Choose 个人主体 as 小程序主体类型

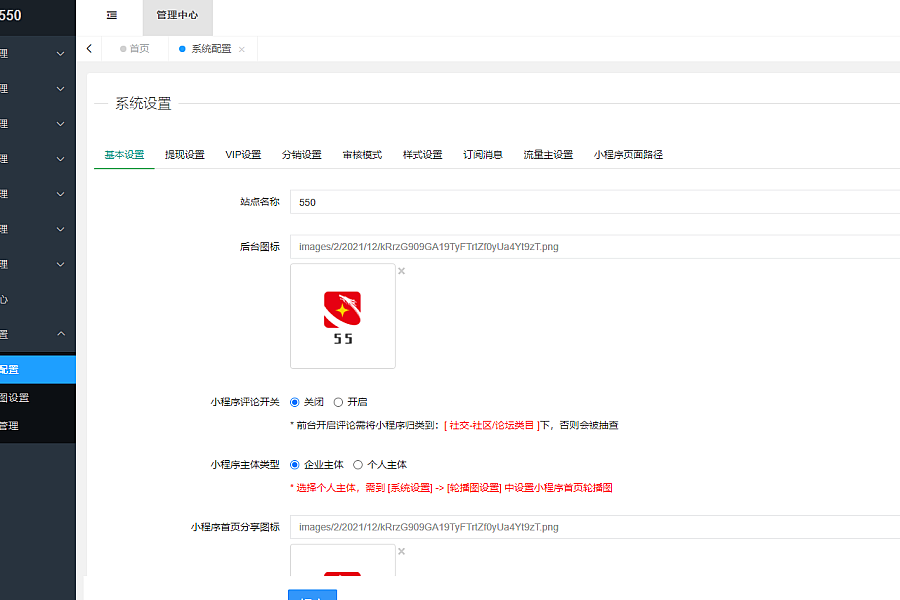358,464
